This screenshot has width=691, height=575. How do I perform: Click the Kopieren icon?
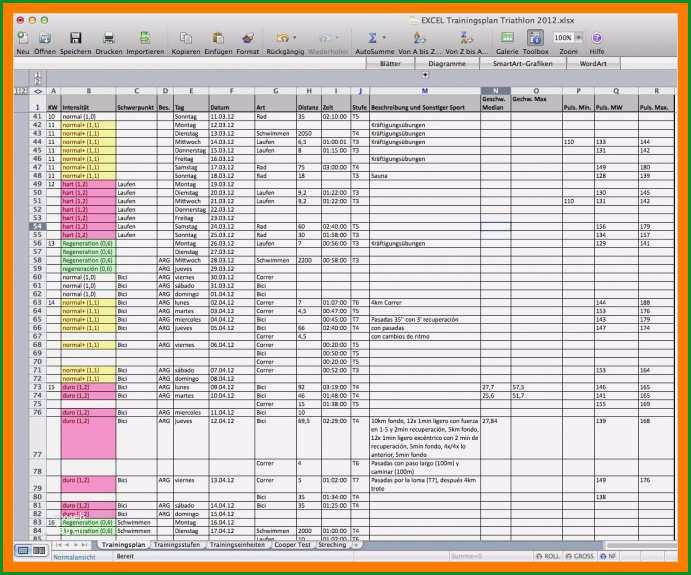(x=186, y=38)
